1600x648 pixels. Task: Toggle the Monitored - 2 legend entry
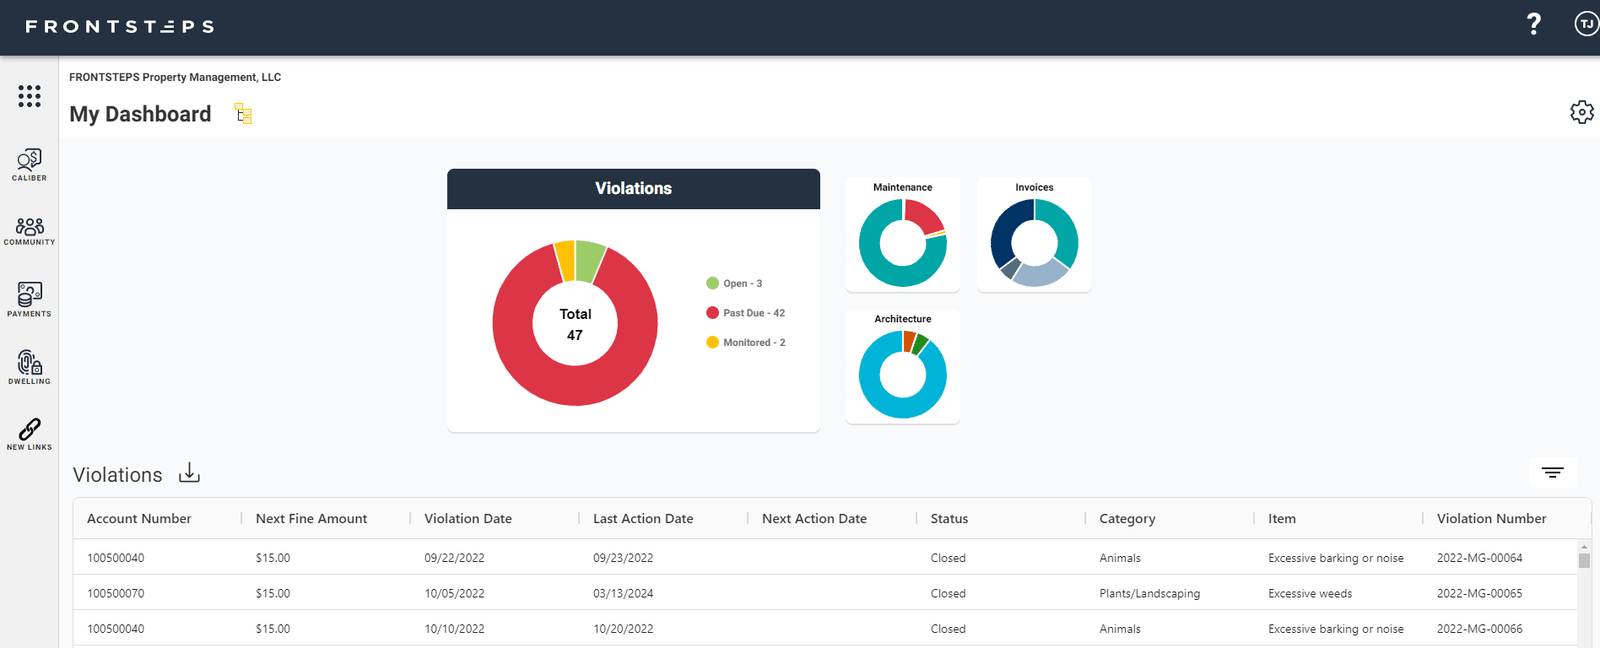[x=745, y=342]
